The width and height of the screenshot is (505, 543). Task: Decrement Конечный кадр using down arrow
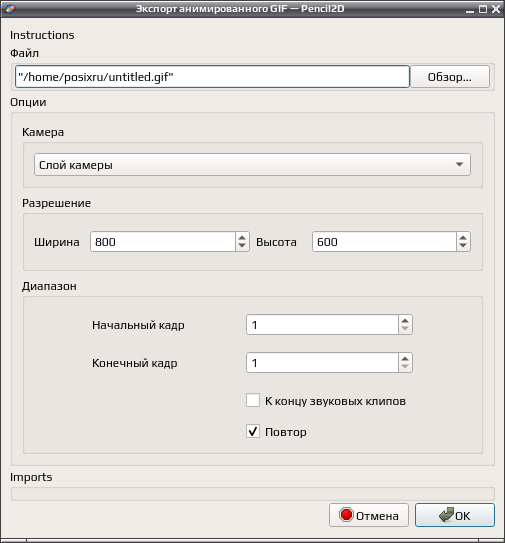coord(405,367)
